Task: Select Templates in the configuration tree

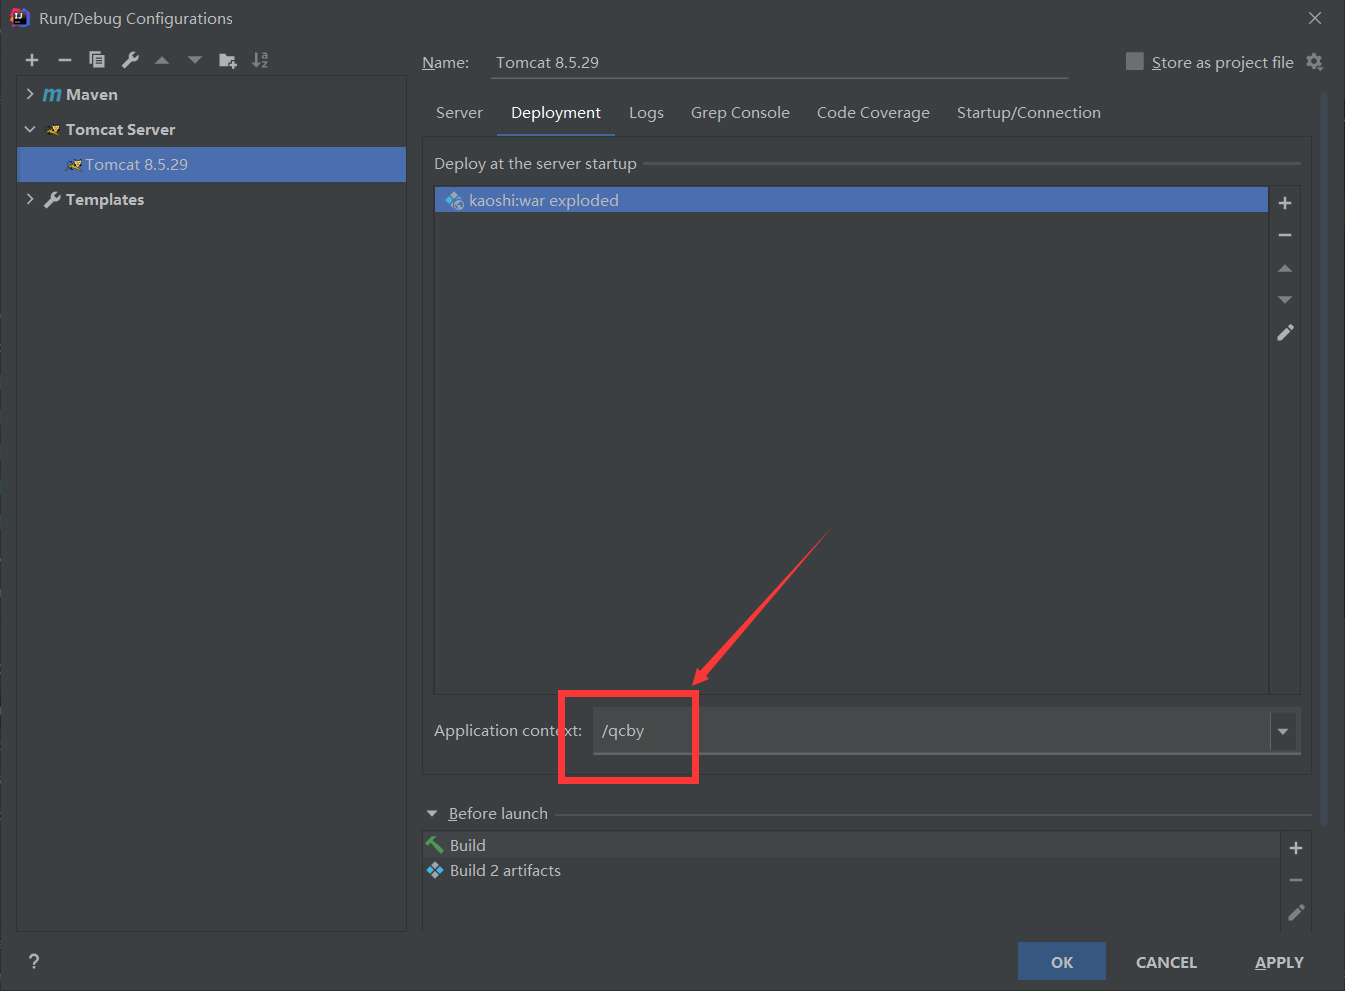Action: click(105, 200)
